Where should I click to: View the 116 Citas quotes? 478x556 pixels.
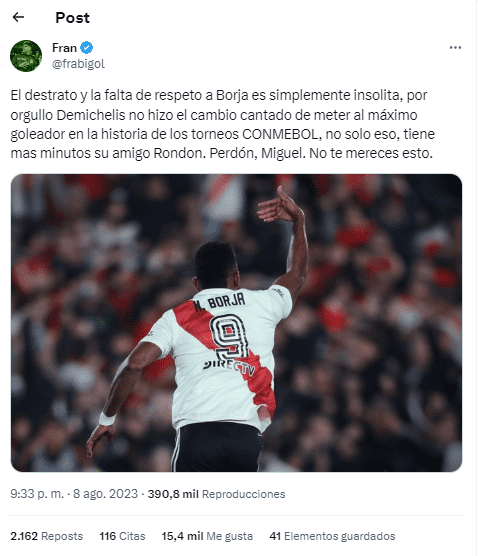pos(122,536)
